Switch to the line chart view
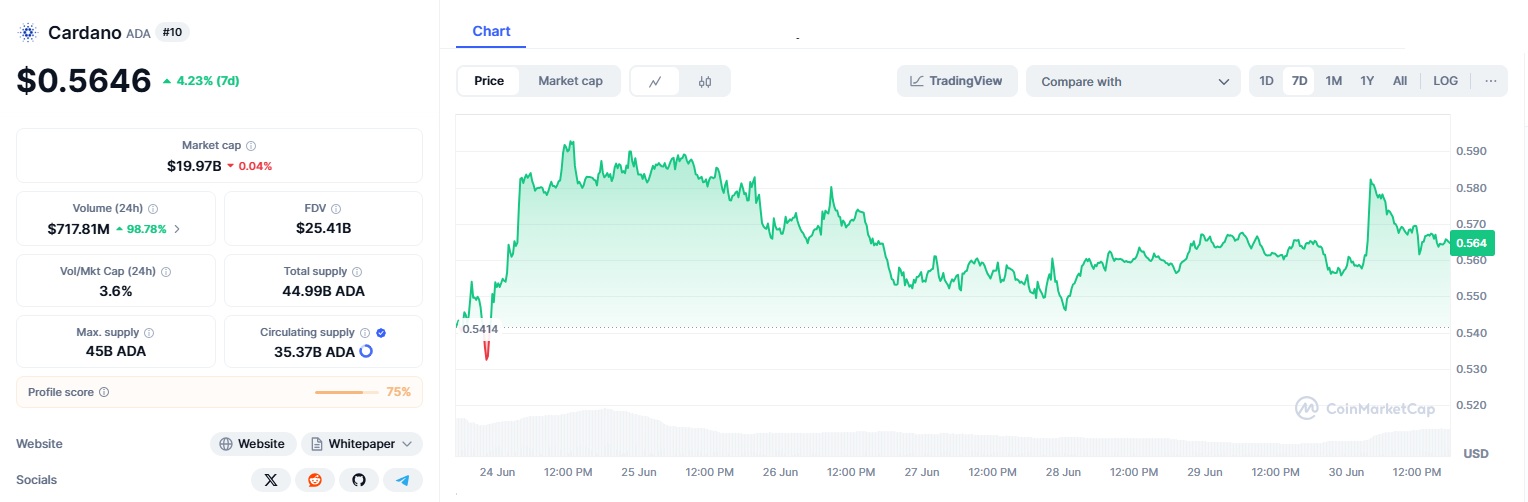This screenshot has height=502, width=1528. click(x=655, y=81)
